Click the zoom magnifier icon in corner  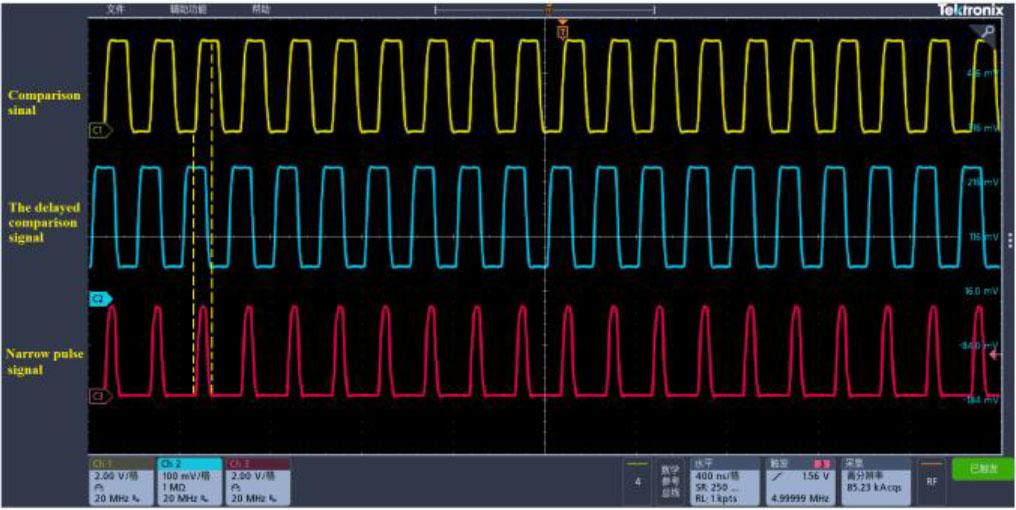(x=988, y=32)
